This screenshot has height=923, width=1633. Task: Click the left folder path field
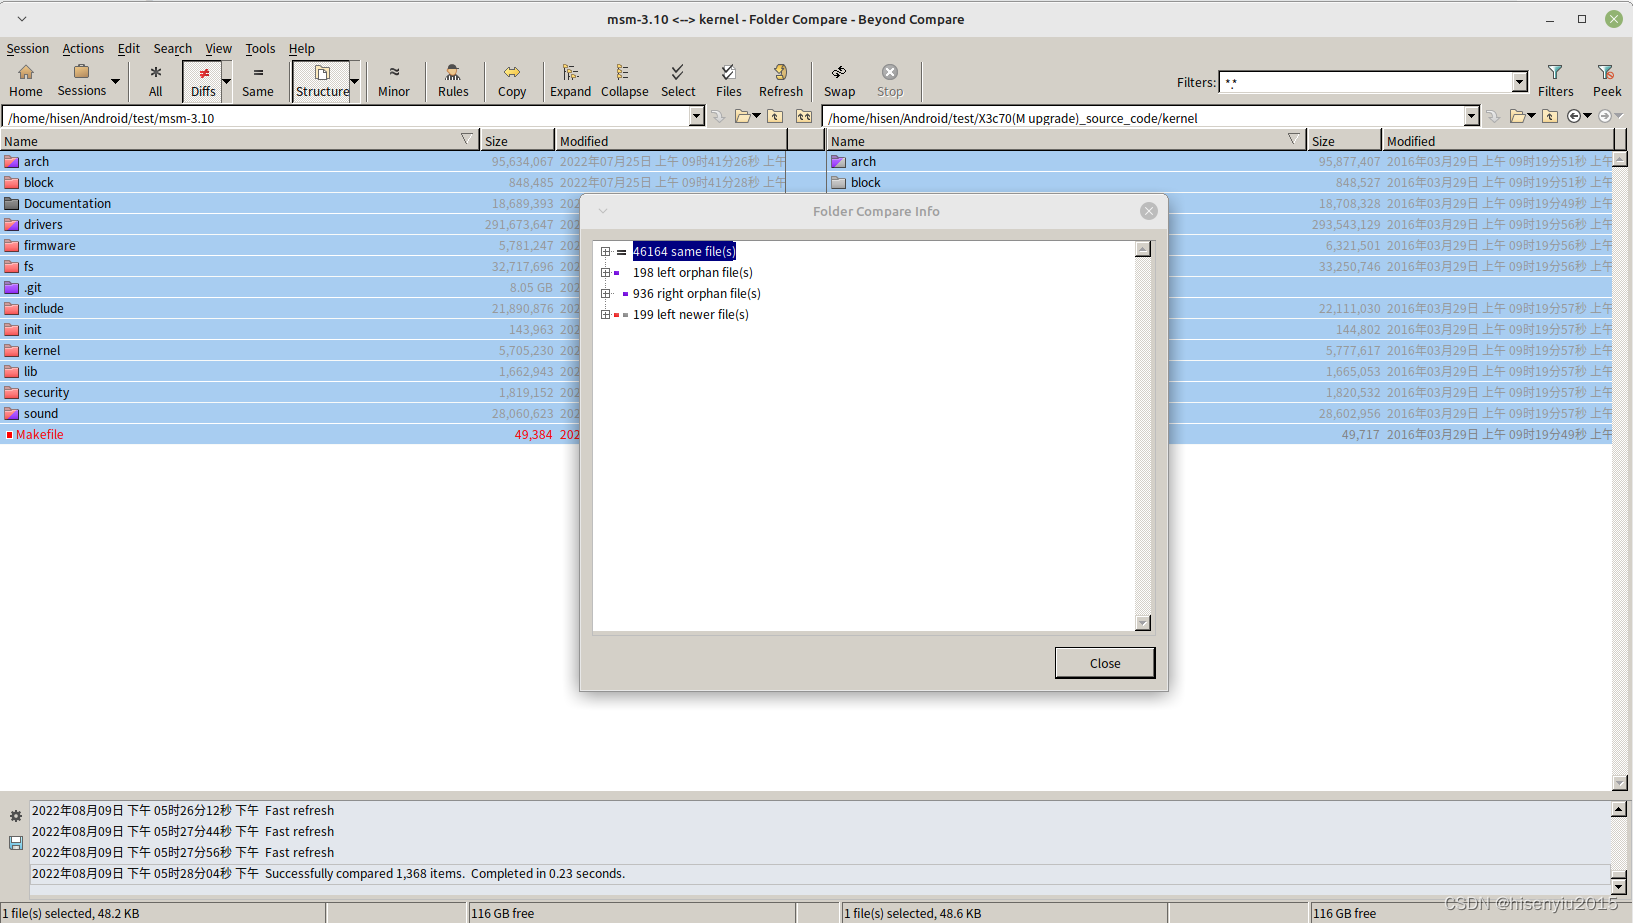pos(346,117)
